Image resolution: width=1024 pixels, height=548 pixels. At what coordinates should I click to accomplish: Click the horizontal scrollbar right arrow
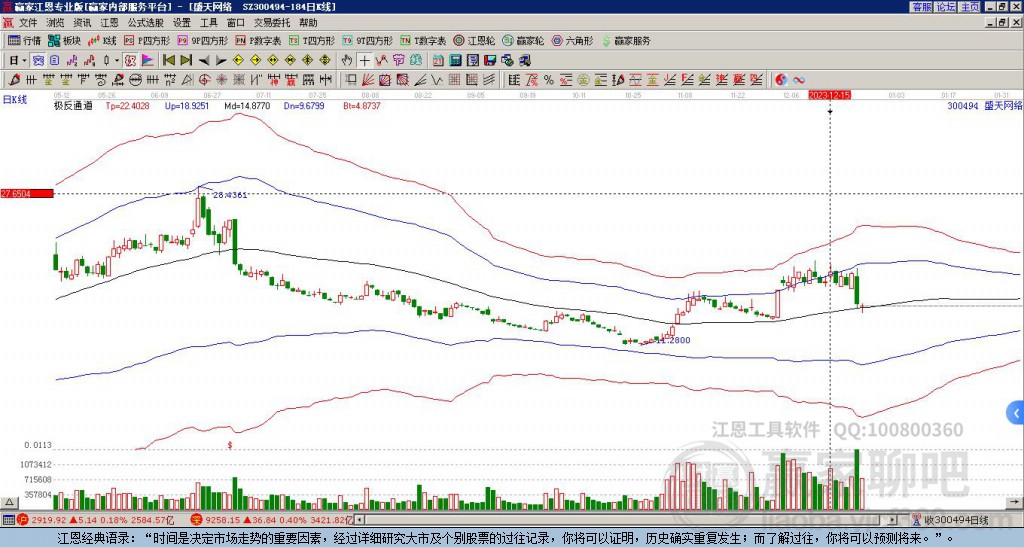pos(893,520)
